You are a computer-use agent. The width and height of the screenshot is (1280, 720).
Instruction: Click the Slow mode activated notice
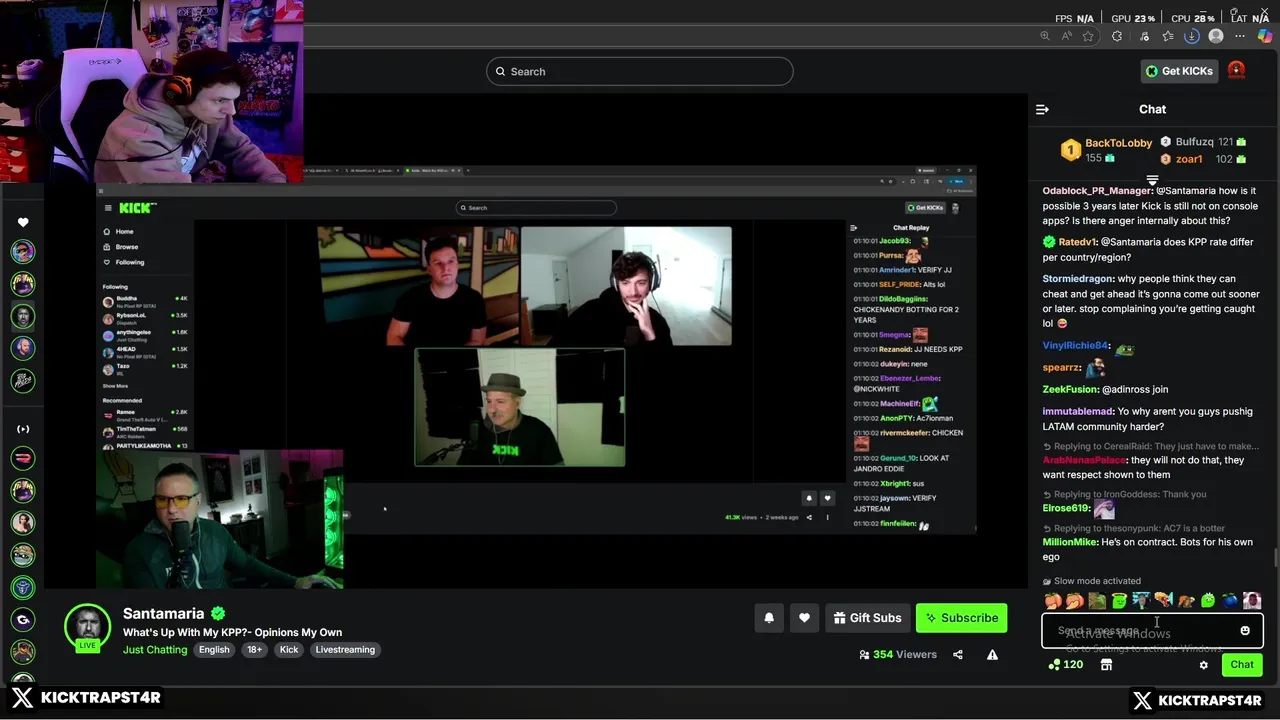pyautogui.click(x=1092, y=581)
